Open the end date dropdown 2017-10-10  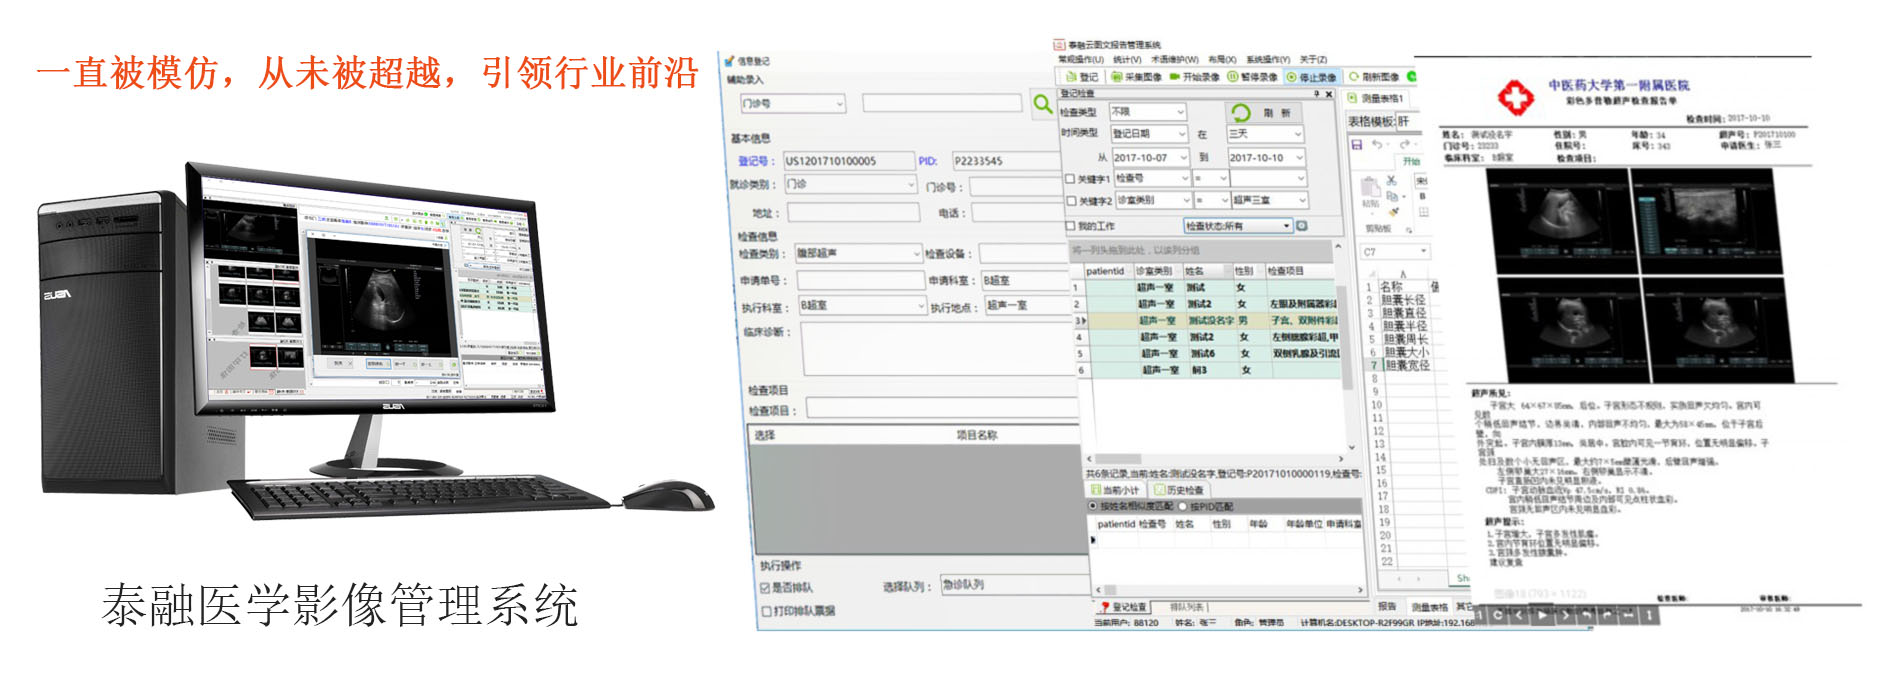coord(1267,157)
